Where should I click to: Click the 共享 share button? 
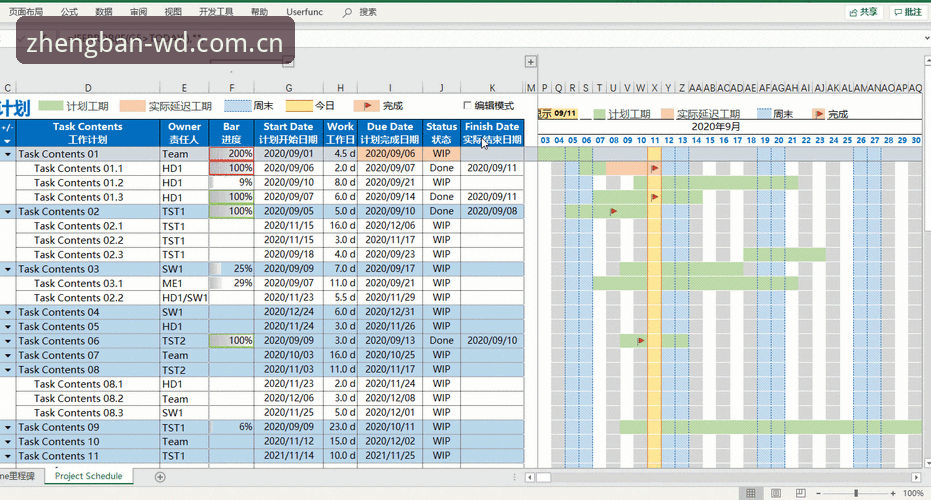pos(864,12)
